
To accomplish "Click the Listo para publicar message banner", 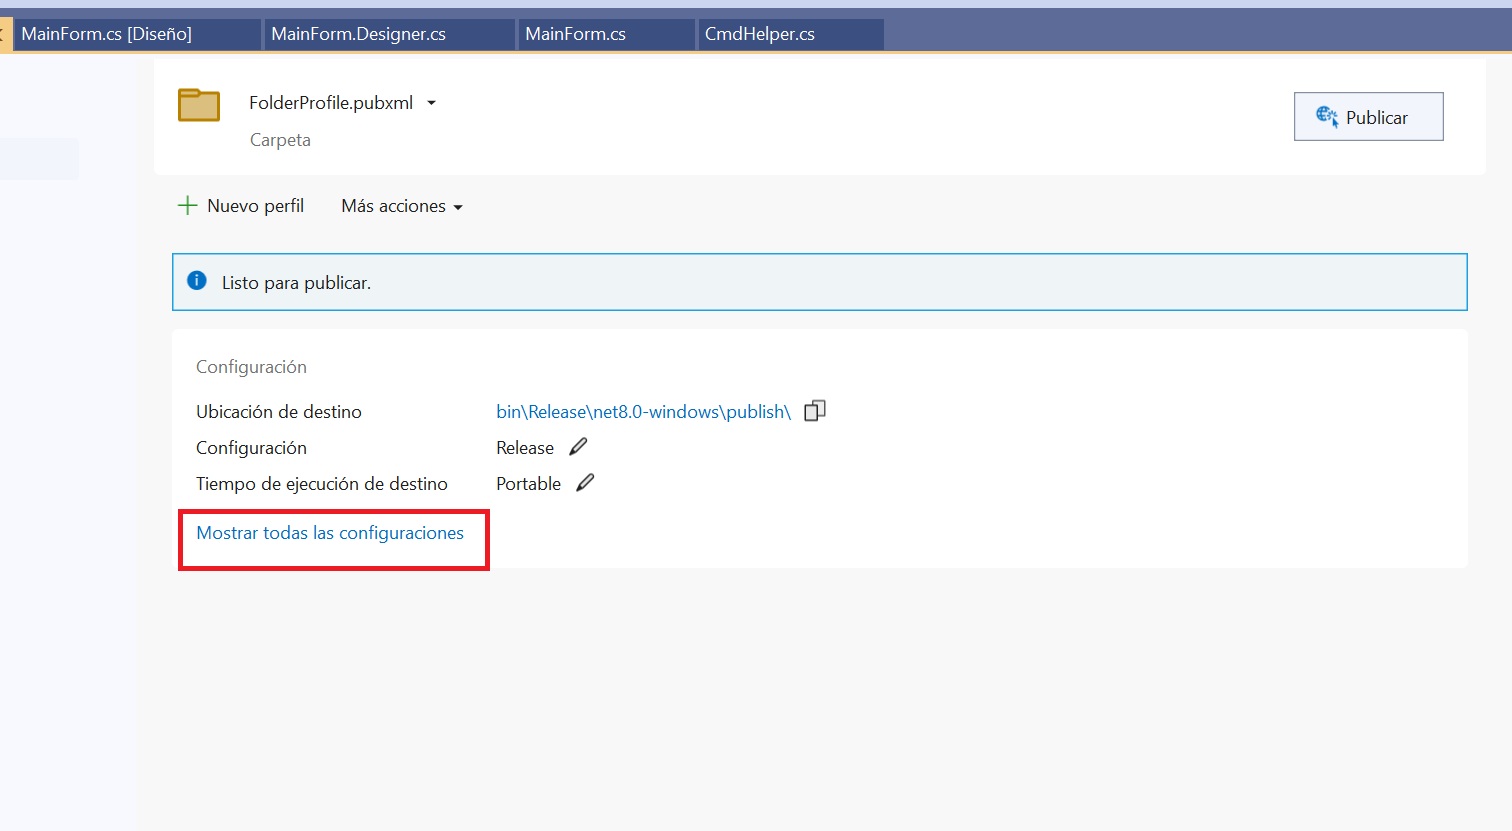I will [818, 282].
